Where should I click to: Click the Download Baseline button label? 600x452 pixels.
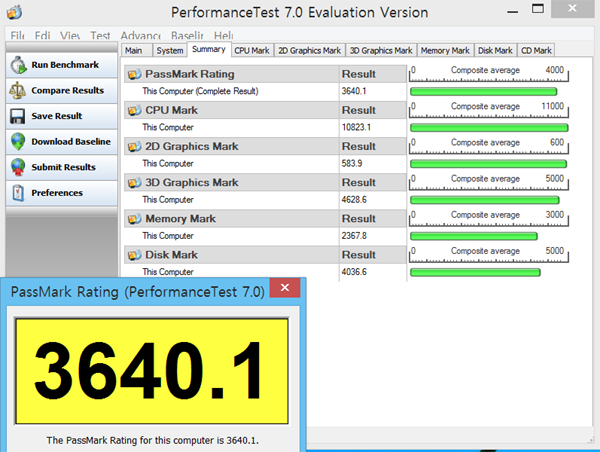pos(71,142)
